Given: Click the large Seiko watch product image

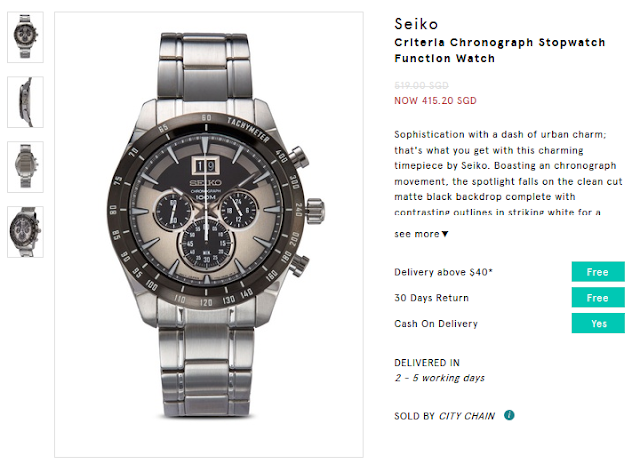Looking at the screenshot, I should point(210,235).
